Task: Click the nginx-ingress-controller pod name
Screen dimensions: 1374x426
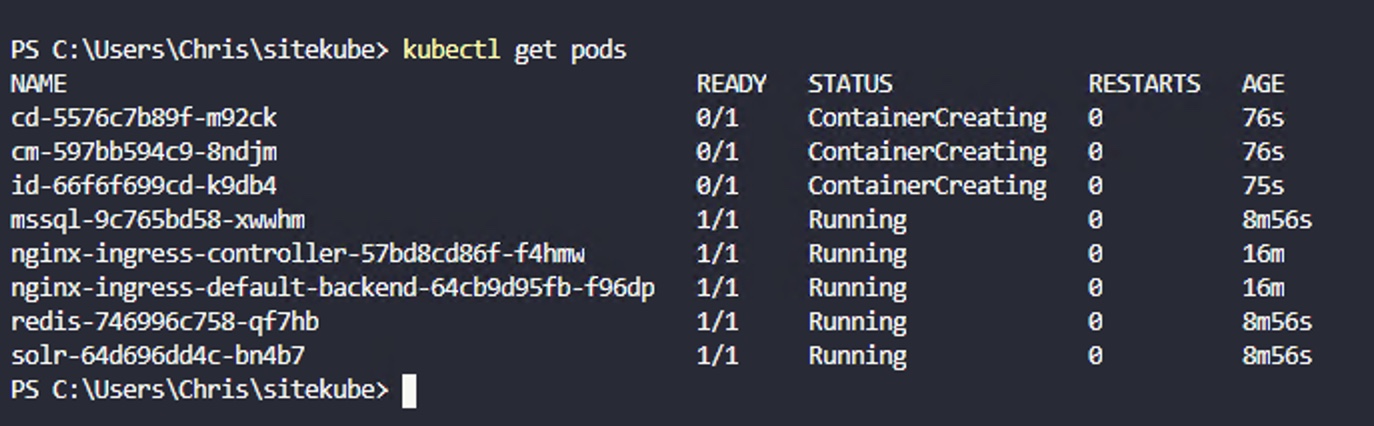Action: (x=298, y=254)
